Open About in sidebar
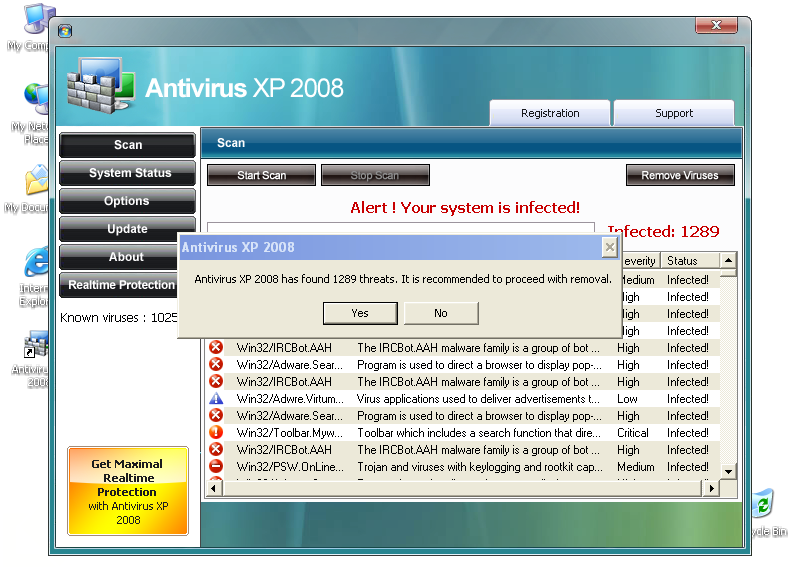The image size is (800, 570). click(119, 257)
